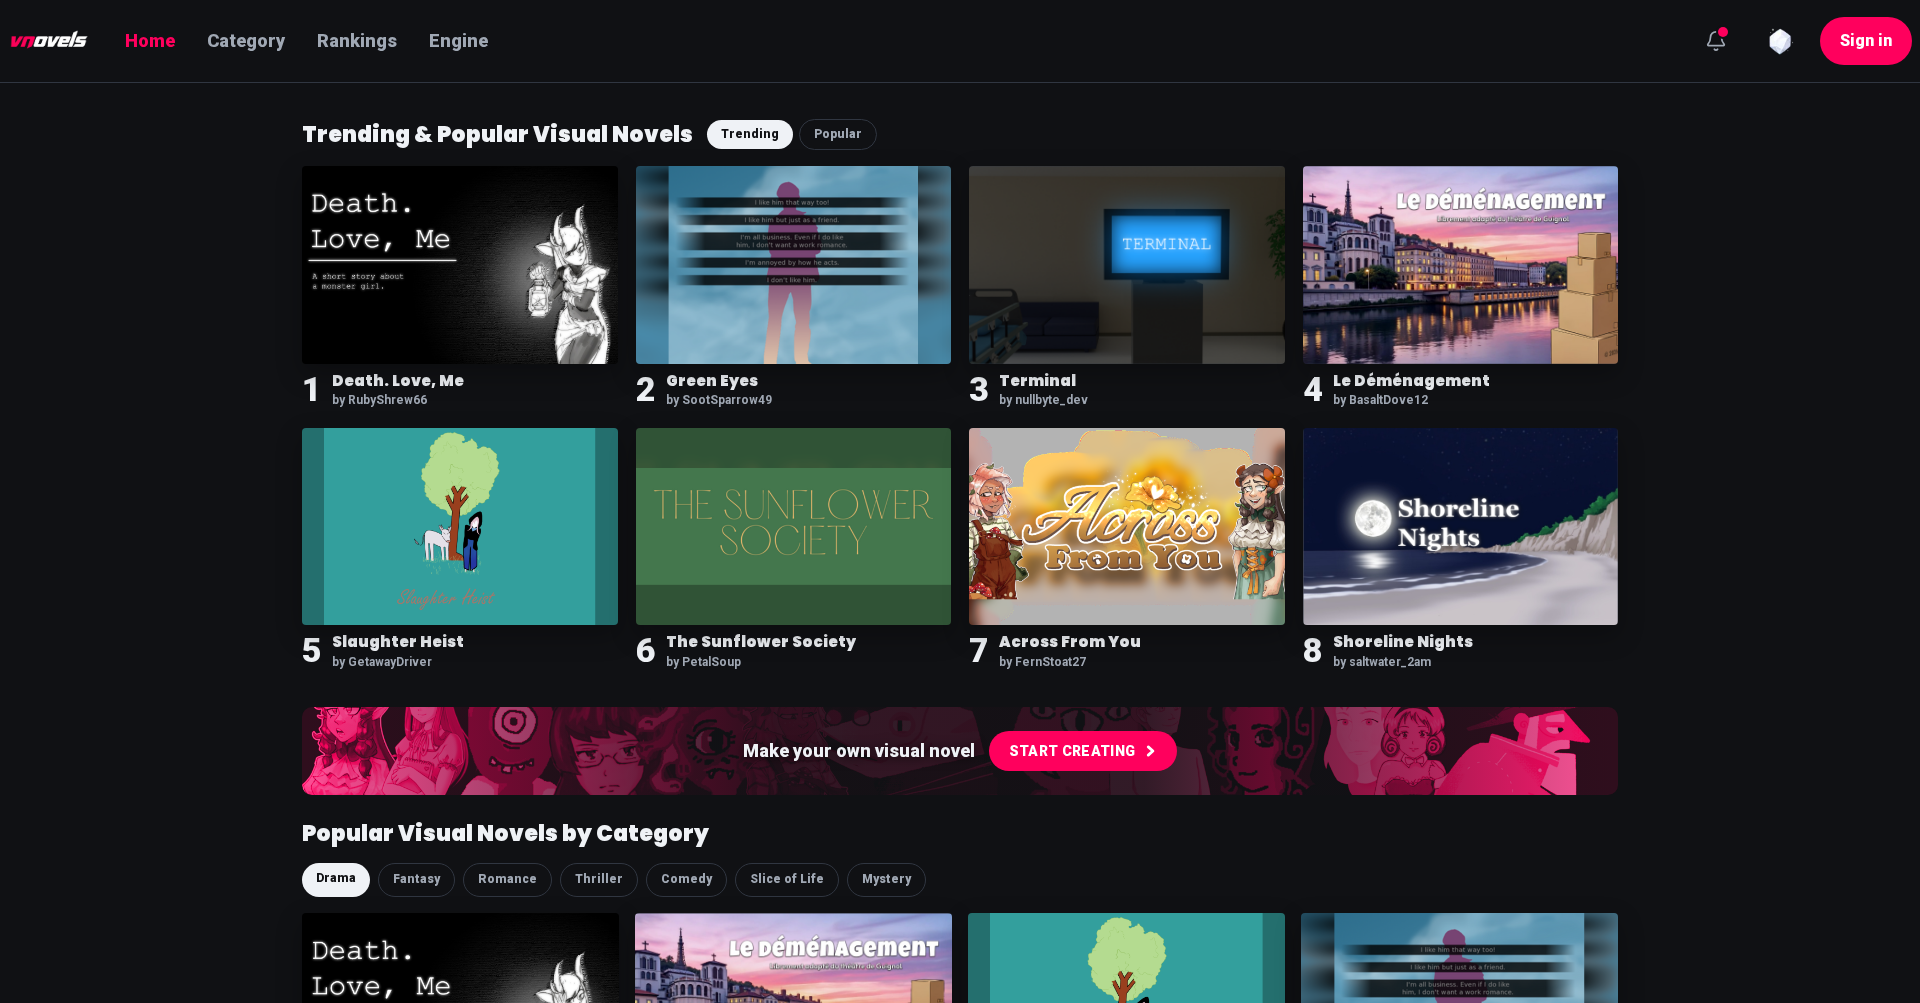Click the white gem icon in header
This screenshot has width=1920, height=1003.
tap(1780, 41)
